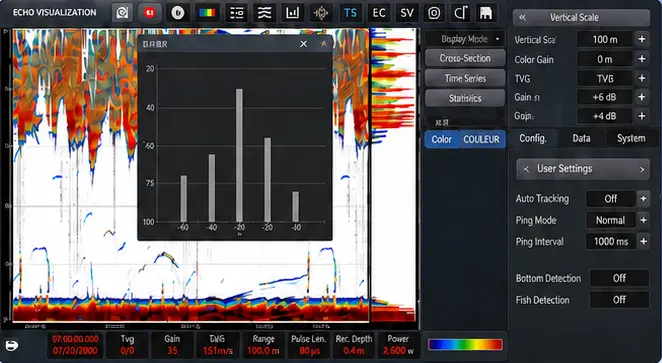The height and width of the screenshot is (363, 662).
Task: Toggle Fish Detection Off
Action: (619, 300)
